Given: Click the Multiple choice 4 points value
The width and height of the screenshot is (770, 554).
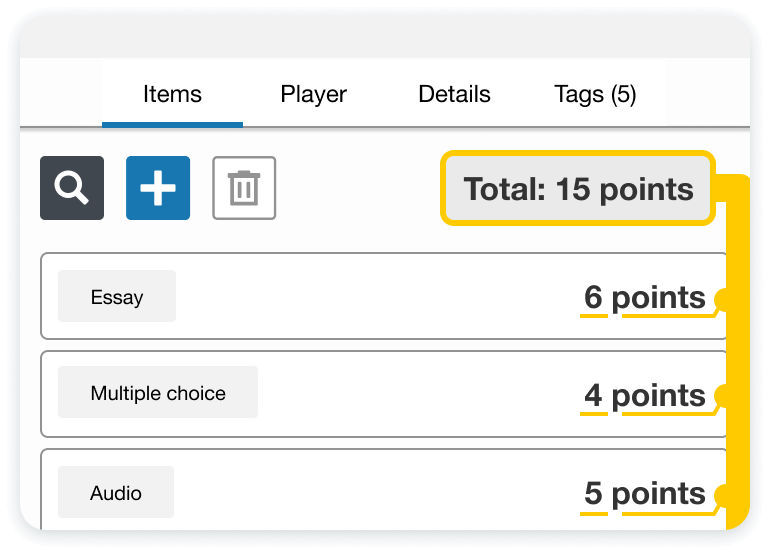Looking at the screenshot, I should point(645,396).
